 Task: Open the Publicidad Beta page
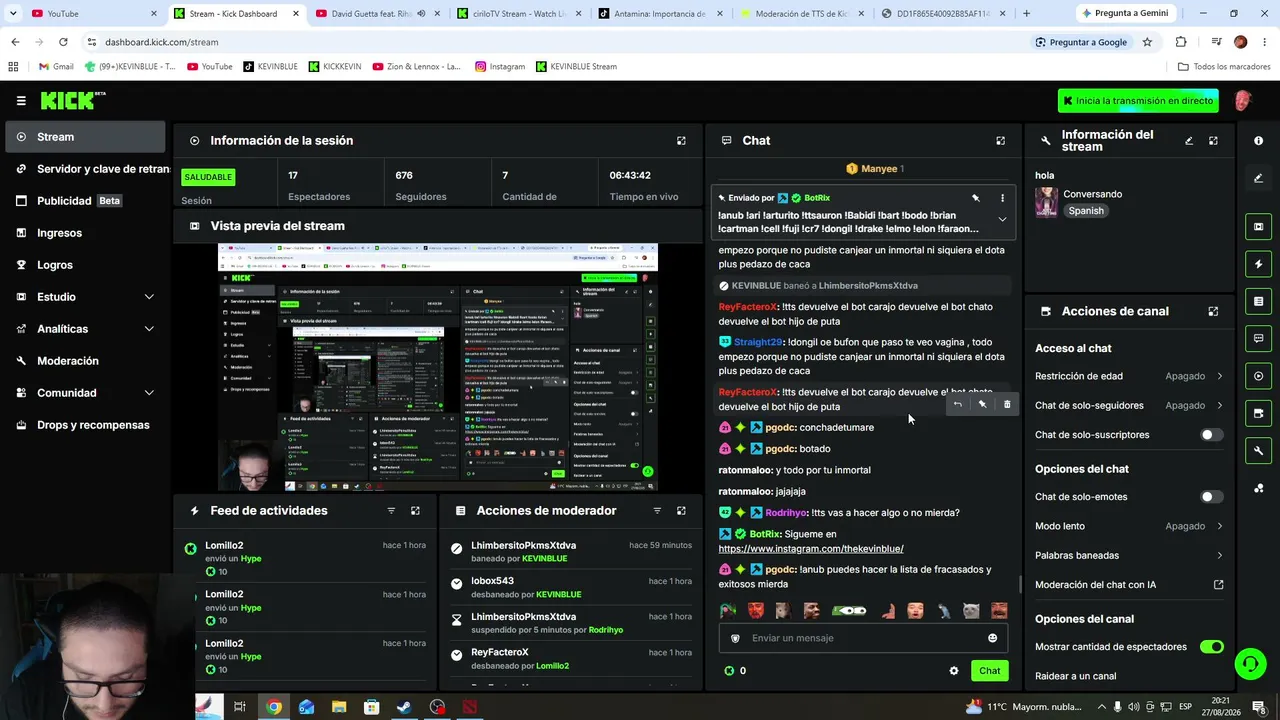coord(85,201)
